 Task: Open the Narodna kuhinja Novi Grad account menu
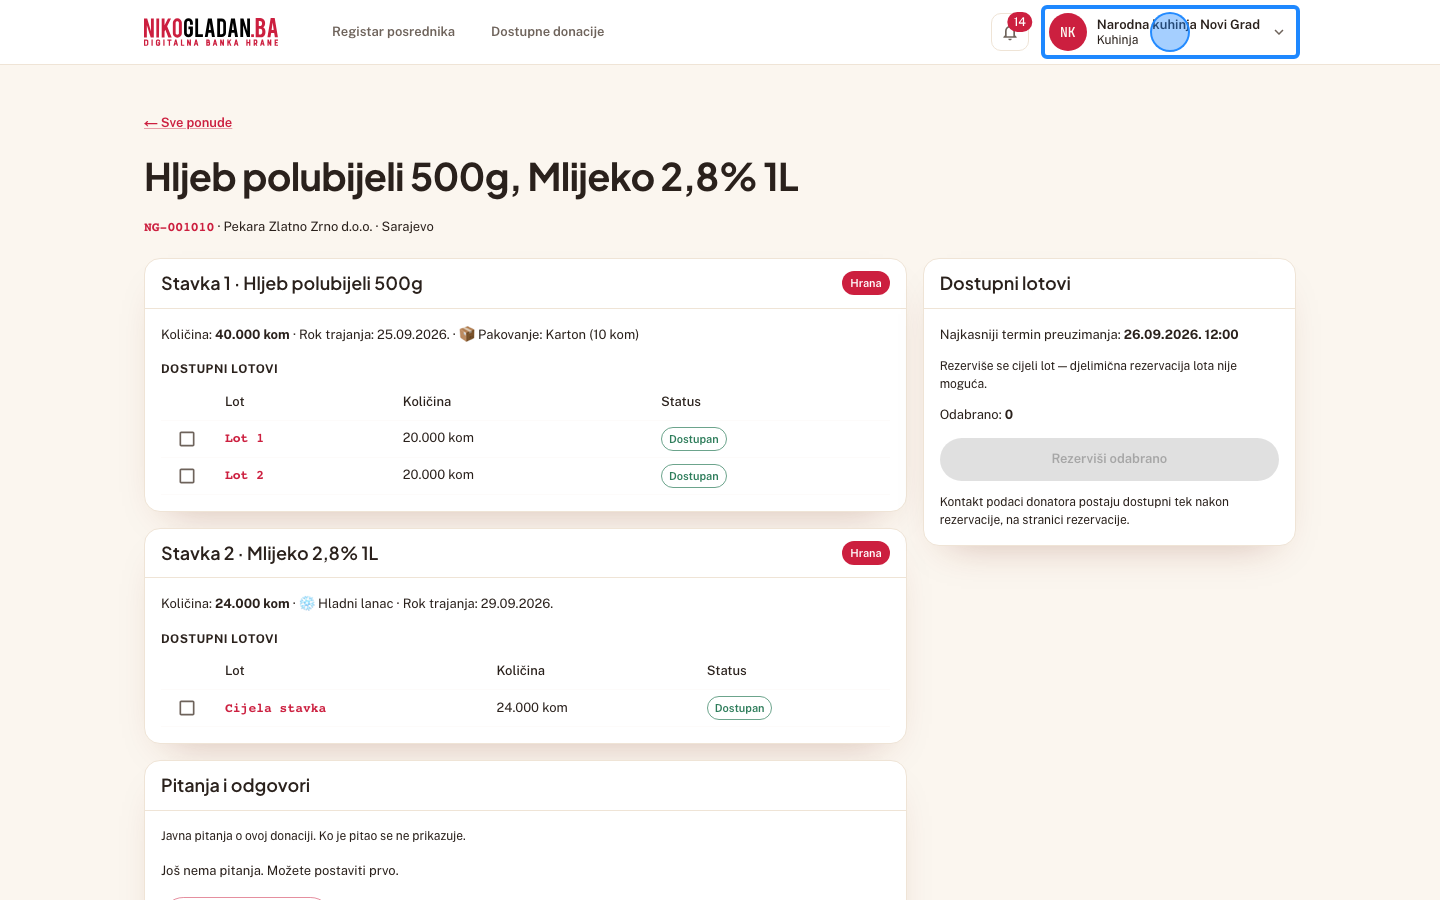(x=1170, y=32)
